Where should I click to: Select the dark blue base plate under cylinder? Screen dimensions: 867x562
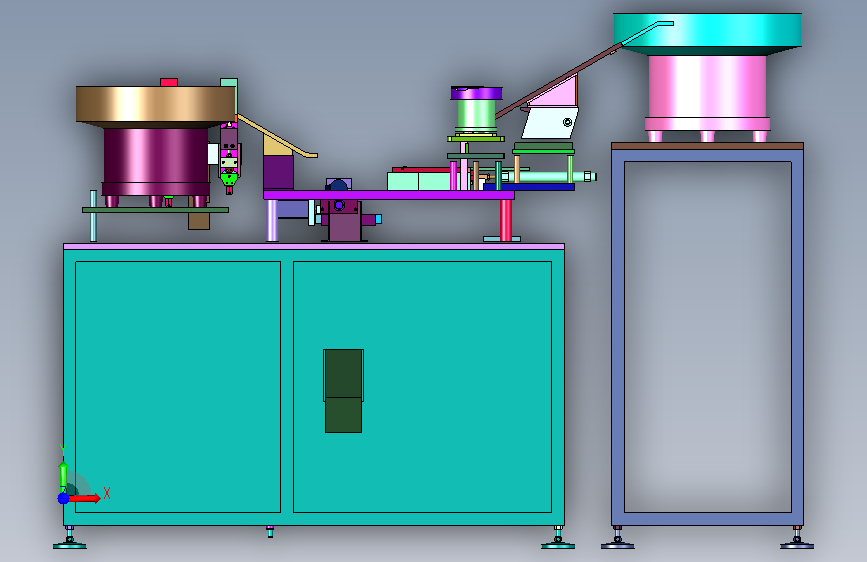[530, 187]
